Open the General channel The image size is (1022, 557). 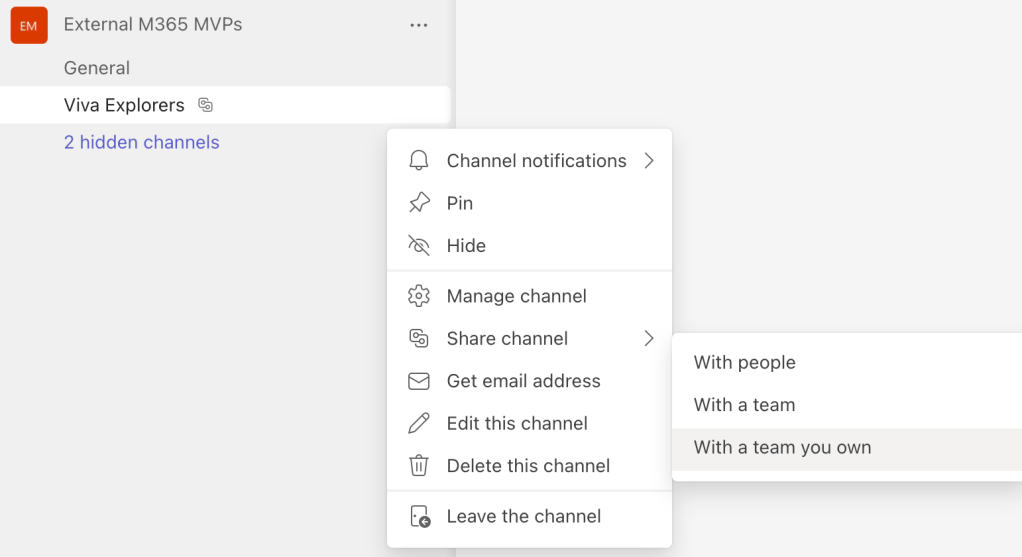tap(97, 68)
